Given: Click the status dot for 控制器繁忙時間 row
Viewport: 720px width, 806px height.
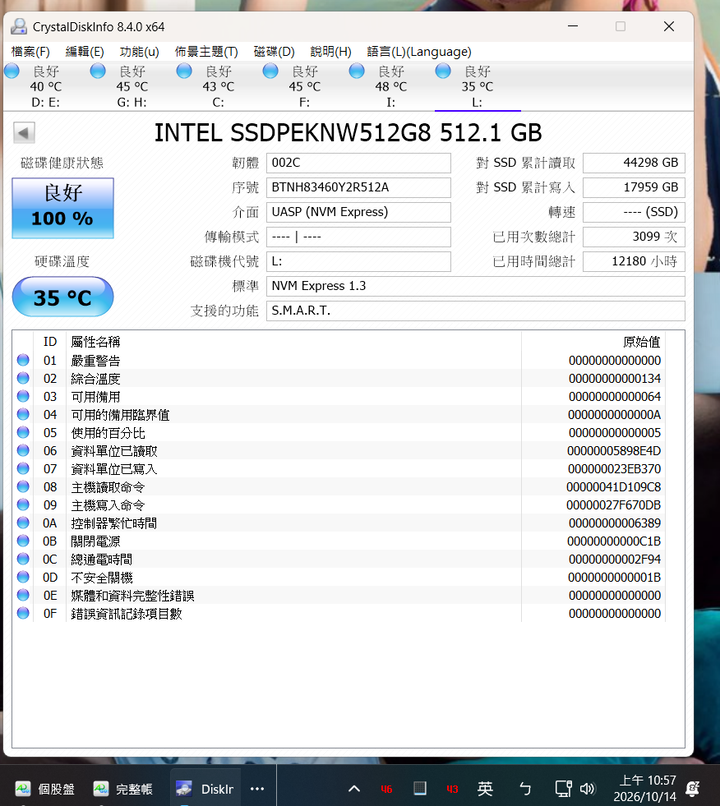Looking at the screenshot, I should (x=23, y=522).
